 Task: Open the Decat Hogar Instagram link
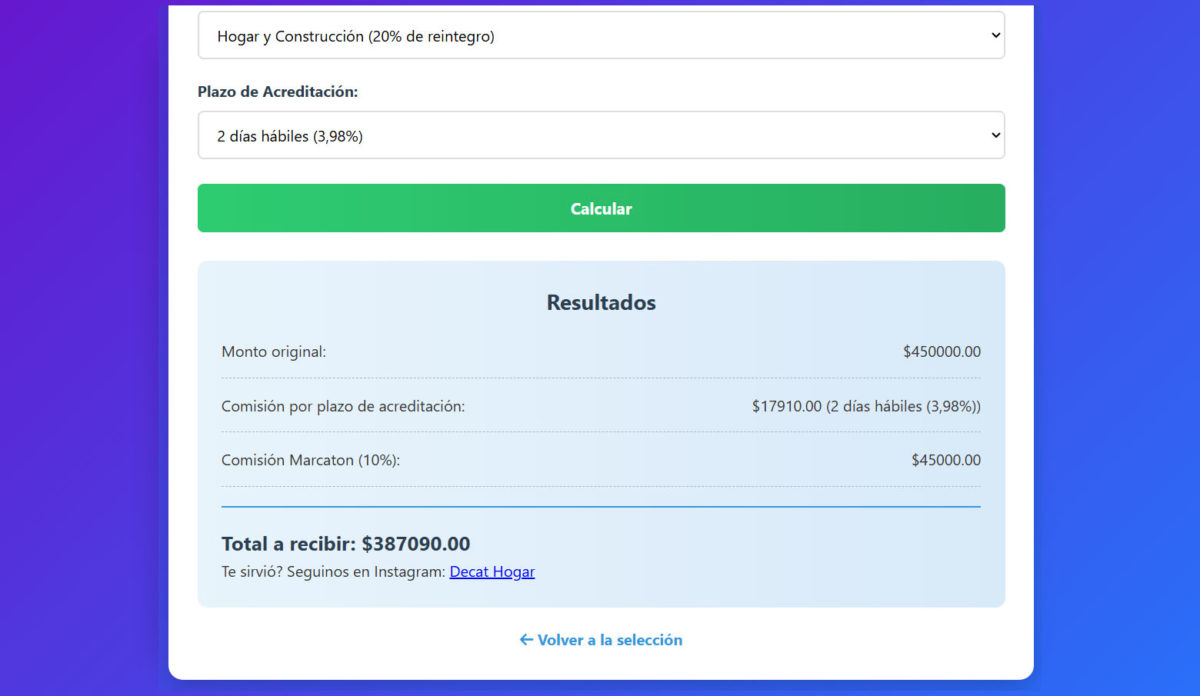point(492,572)
